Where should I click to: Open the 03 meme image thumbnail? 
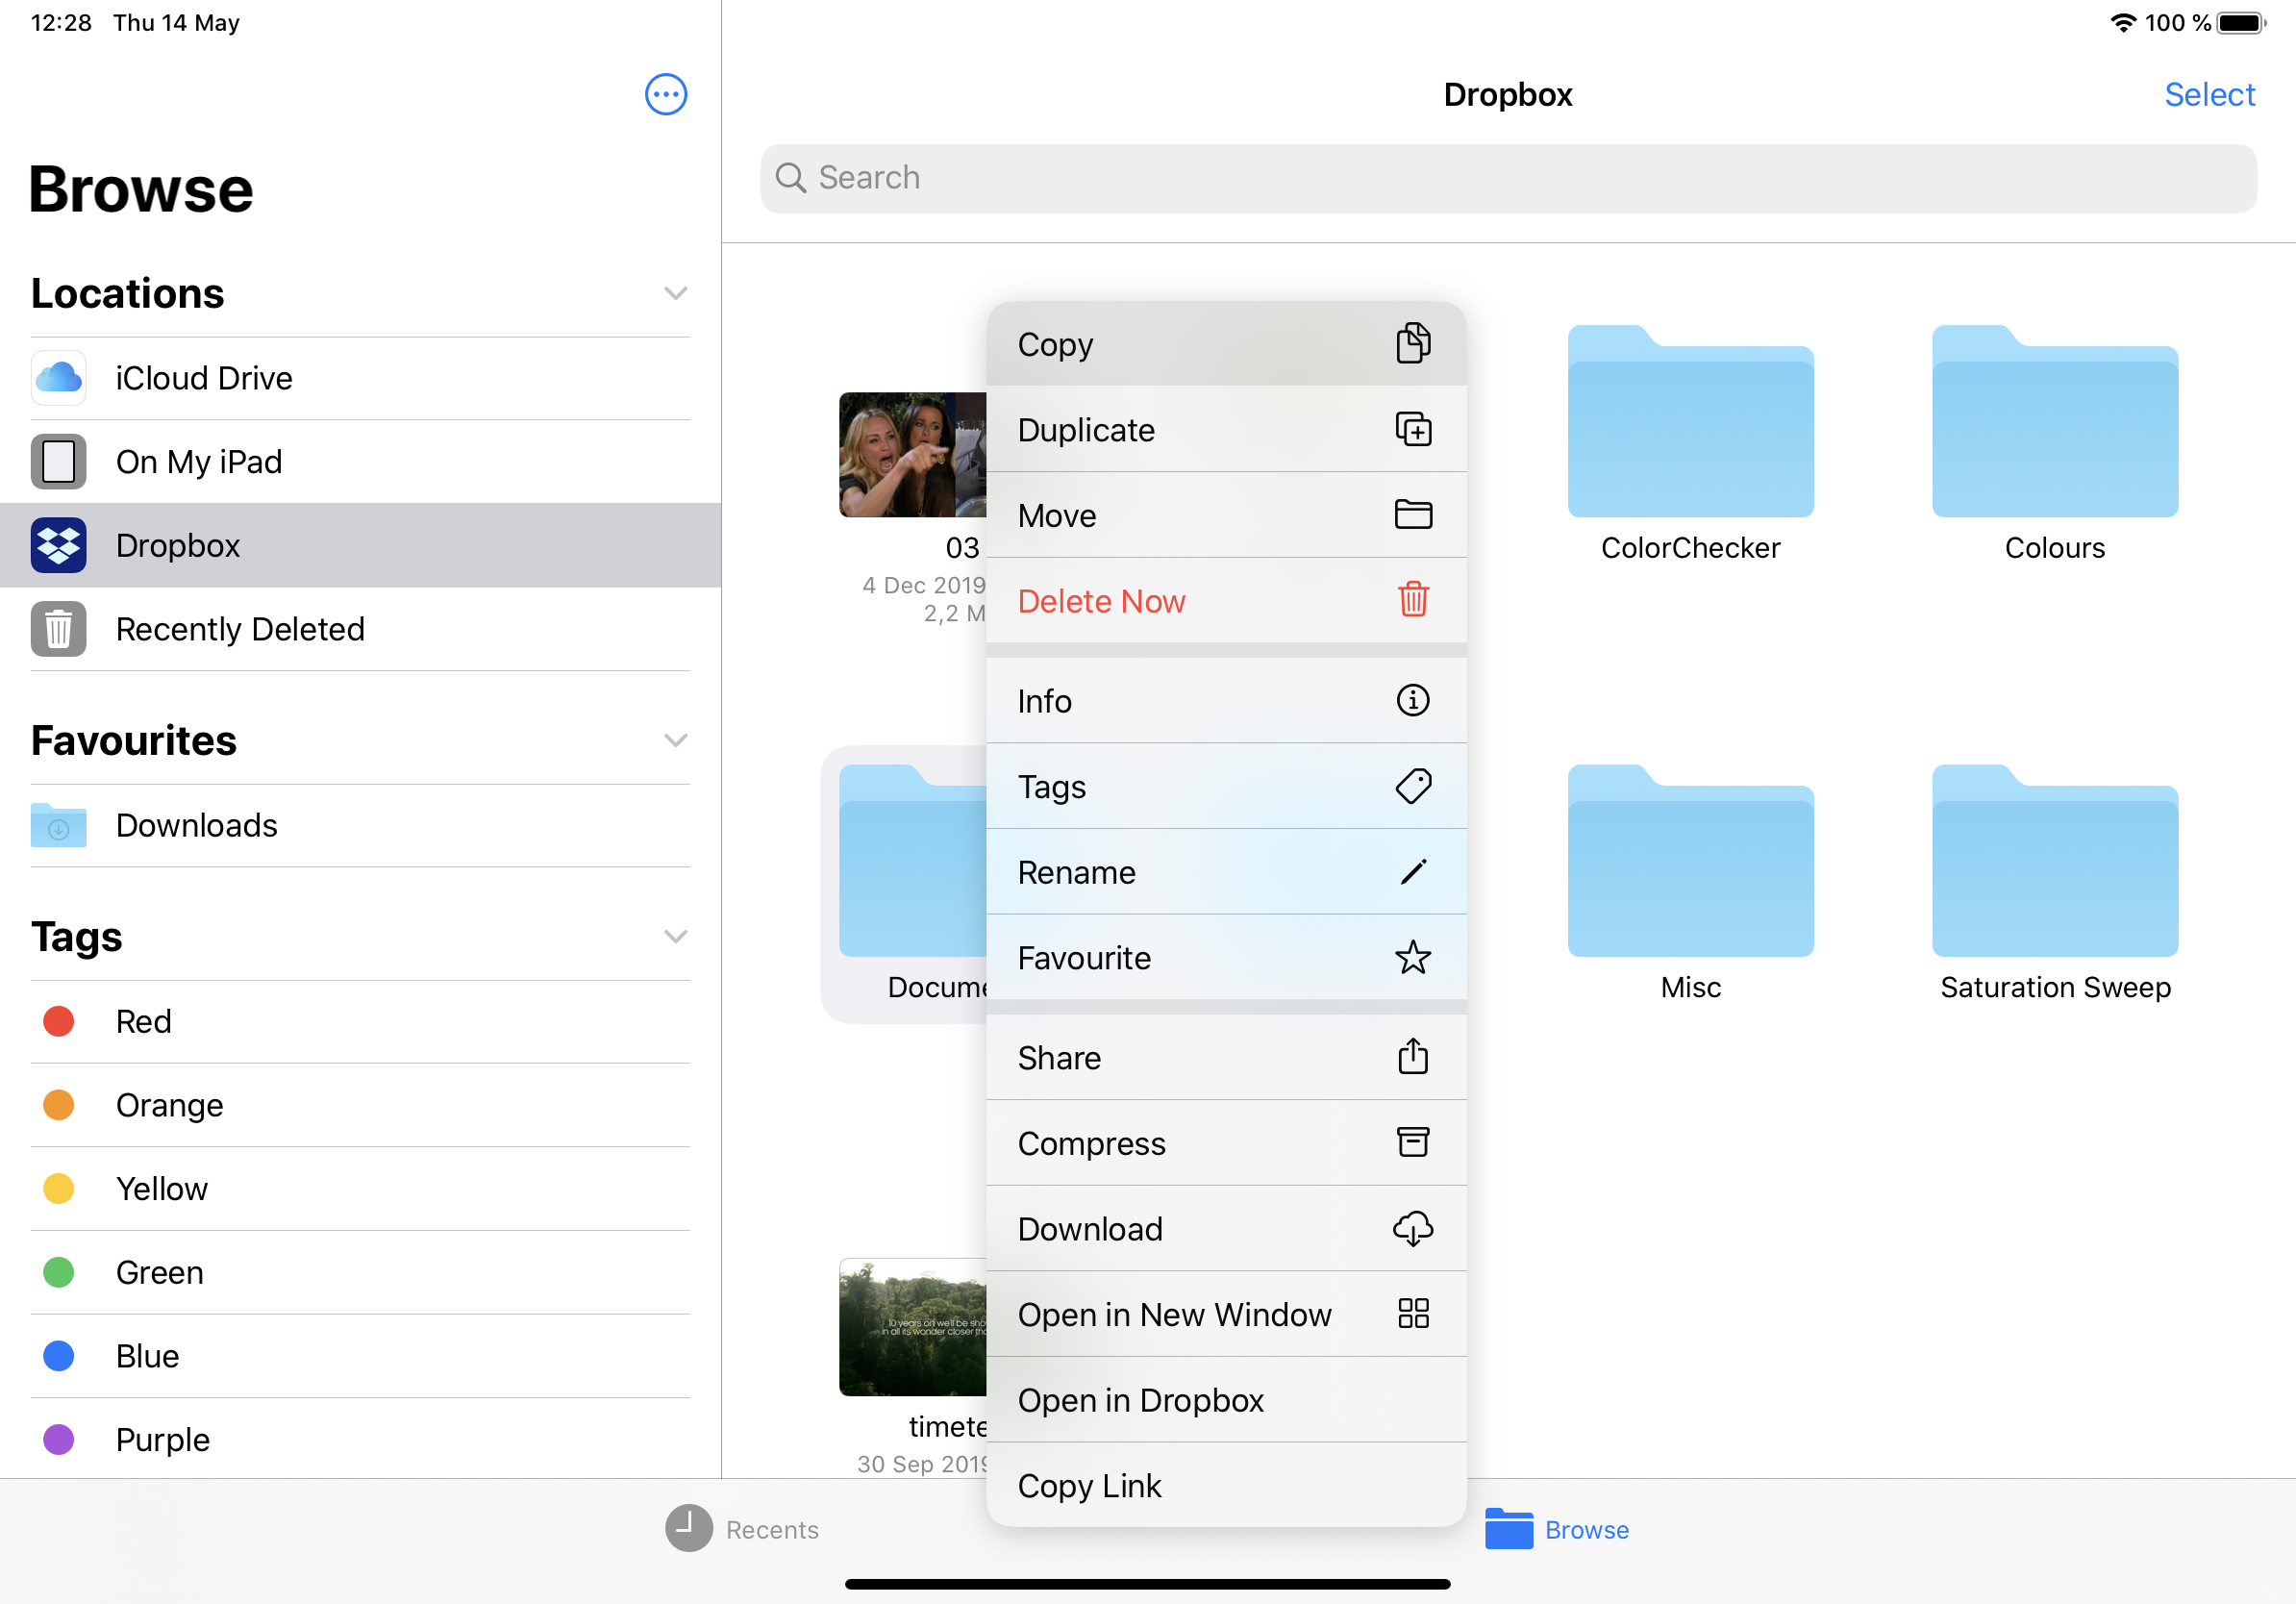(x=912, y=455)
